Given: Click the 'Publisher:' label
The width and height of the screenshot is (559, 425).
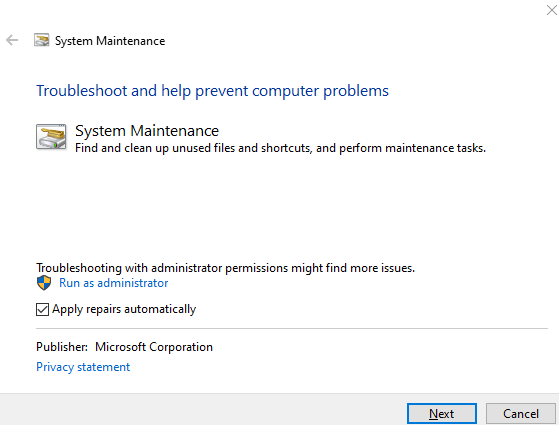Looking at the screenshot, I should click(x=62, y=347).
